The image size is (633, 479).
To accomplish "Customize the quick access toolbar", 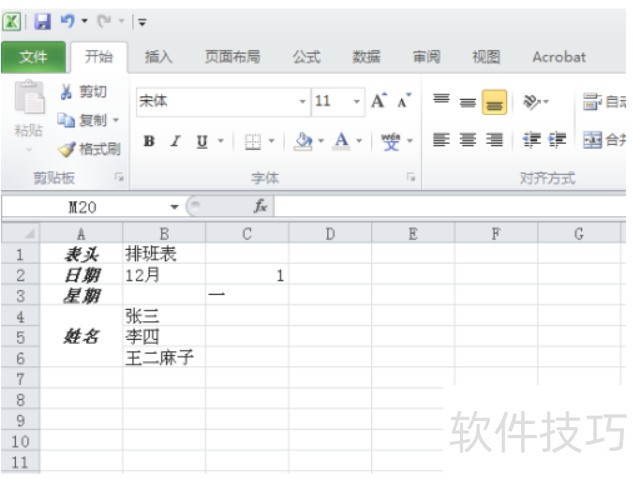I will [x=142, y=22].
